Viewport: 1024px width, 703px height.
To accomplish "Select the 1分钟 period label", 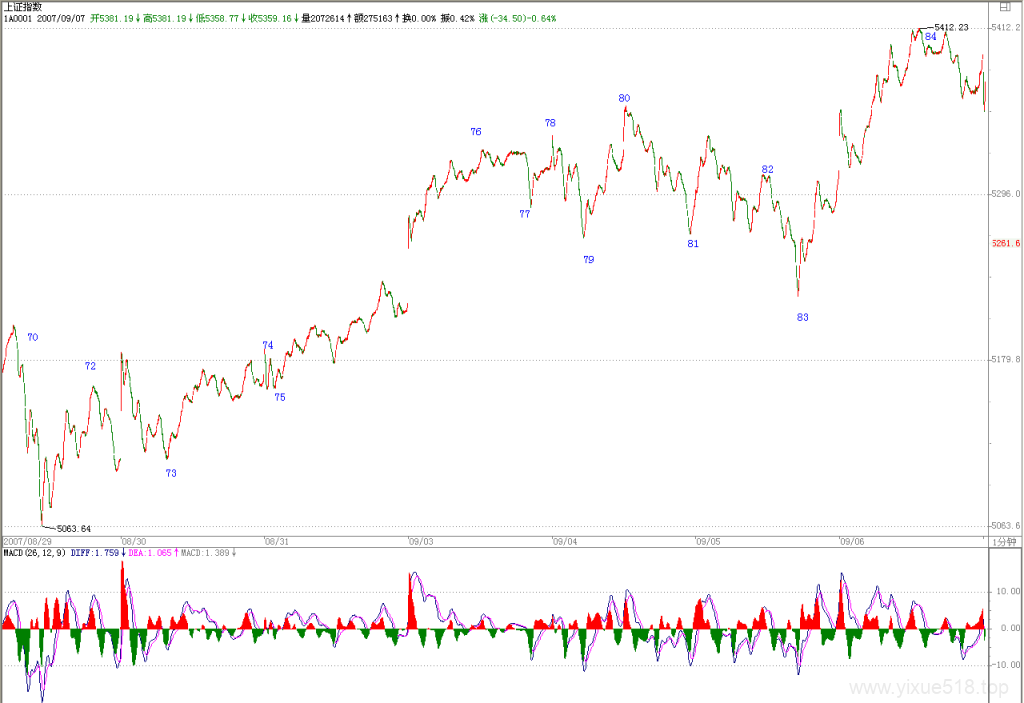I will [1004, 542].
